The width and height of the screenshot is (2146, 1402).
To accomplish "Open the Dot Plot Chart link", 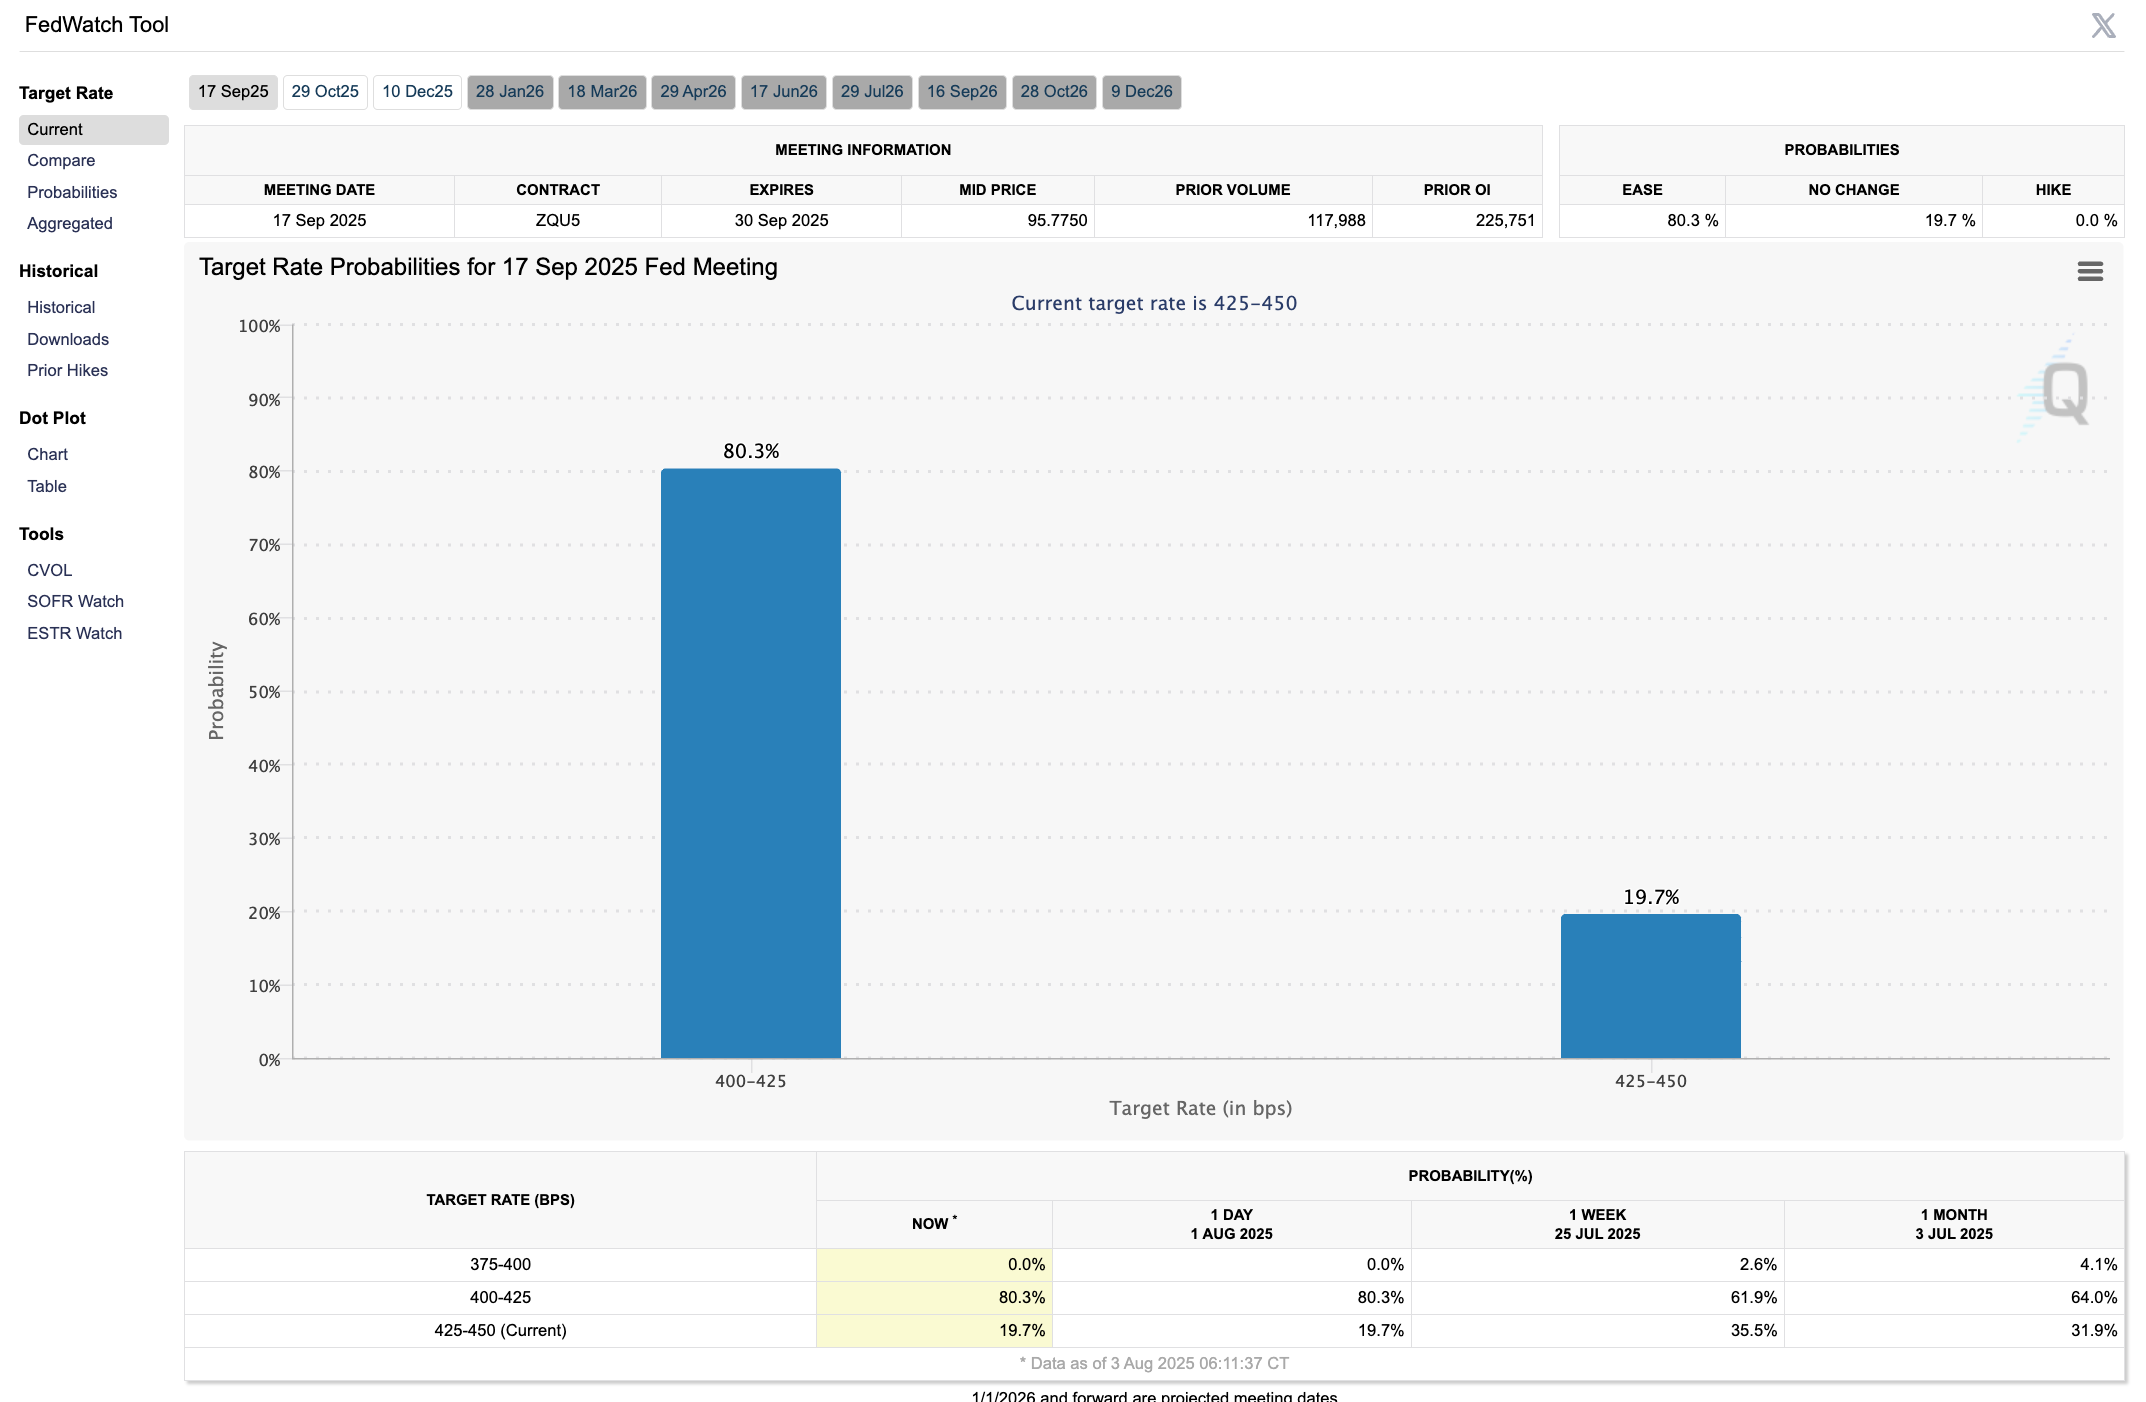I will click(47, 454).
